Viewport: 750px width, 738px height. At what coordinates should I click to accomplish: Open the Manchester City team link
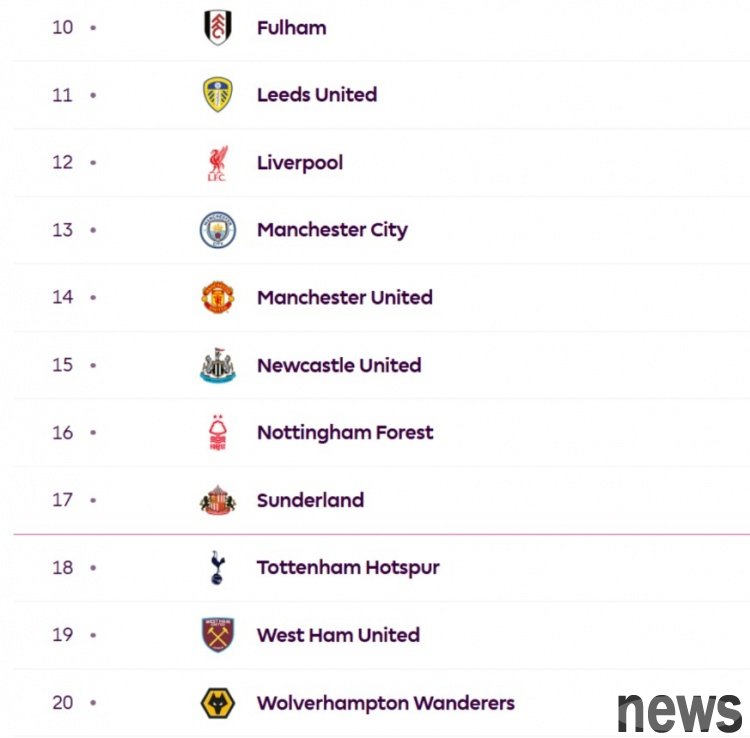tap(332, 230)
